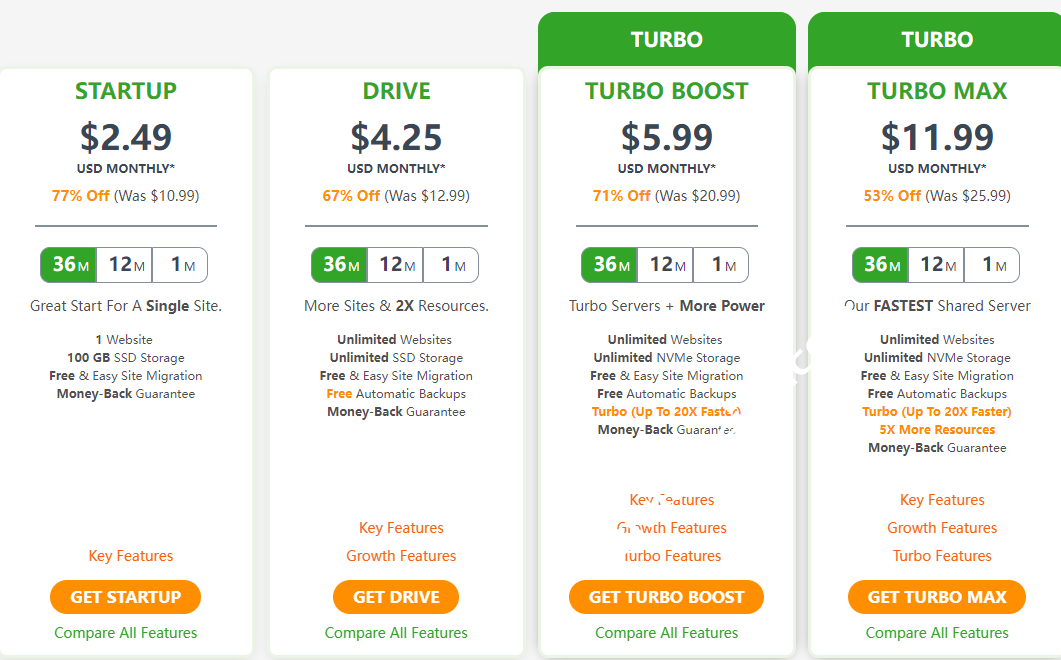Expand Key Features under Startup plan
The image size is (1061, 660).
131,556
